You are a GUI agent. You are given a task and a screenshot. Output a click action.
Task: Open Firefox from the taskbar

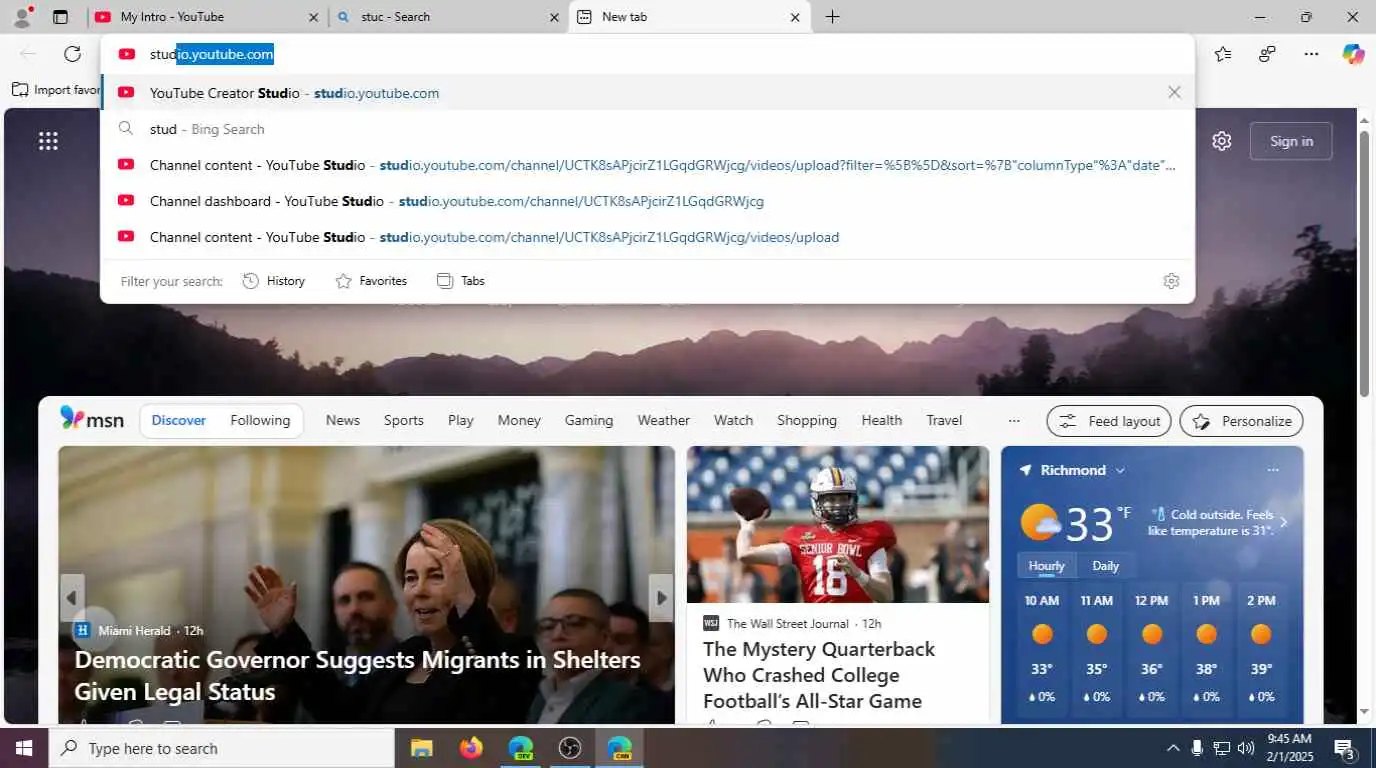pos(471,748)
